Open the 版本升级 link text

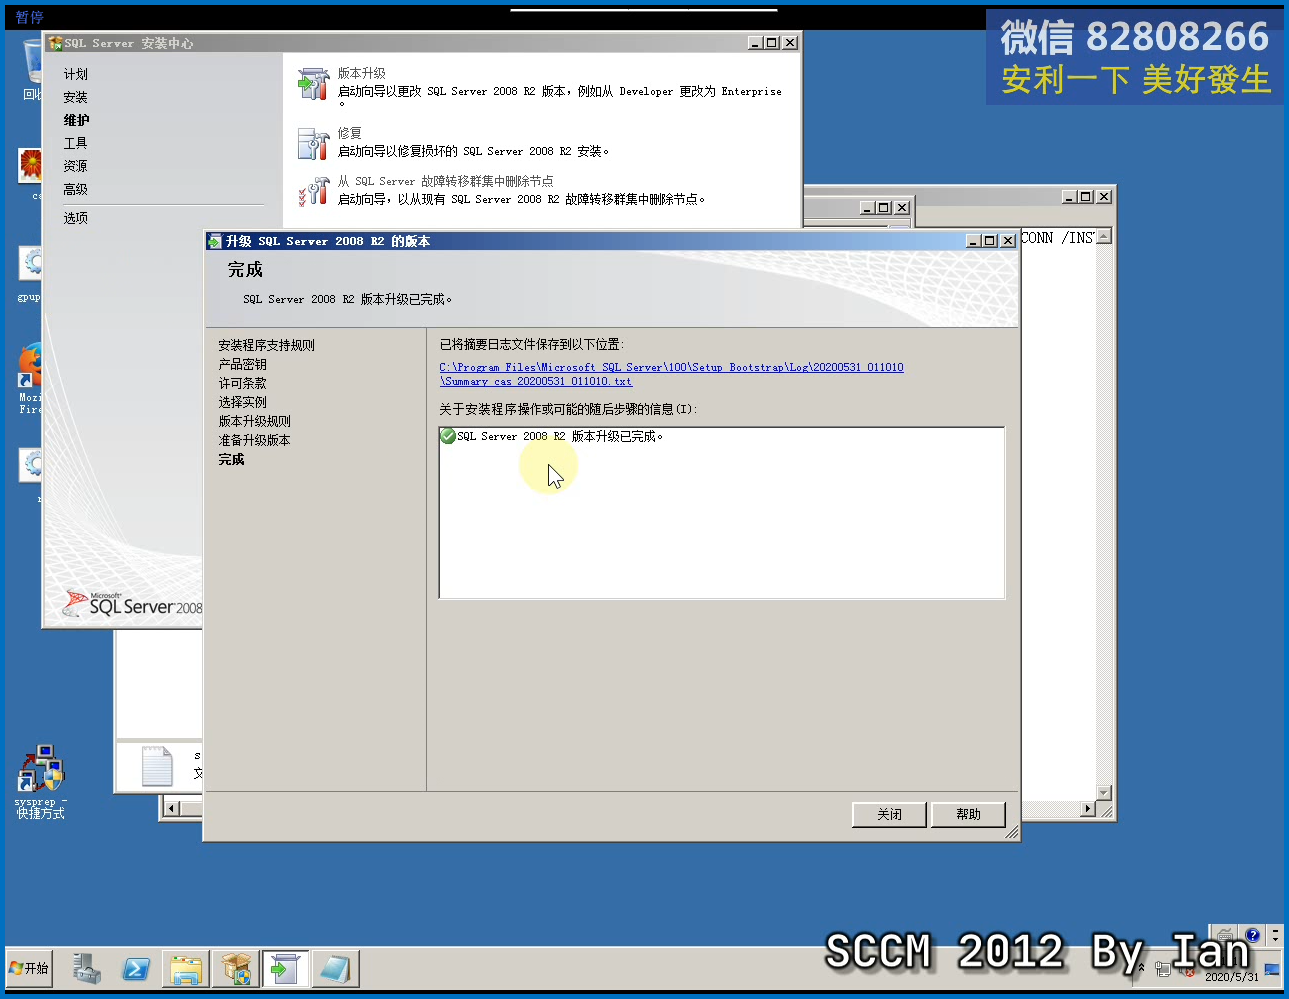click(361, 73)
